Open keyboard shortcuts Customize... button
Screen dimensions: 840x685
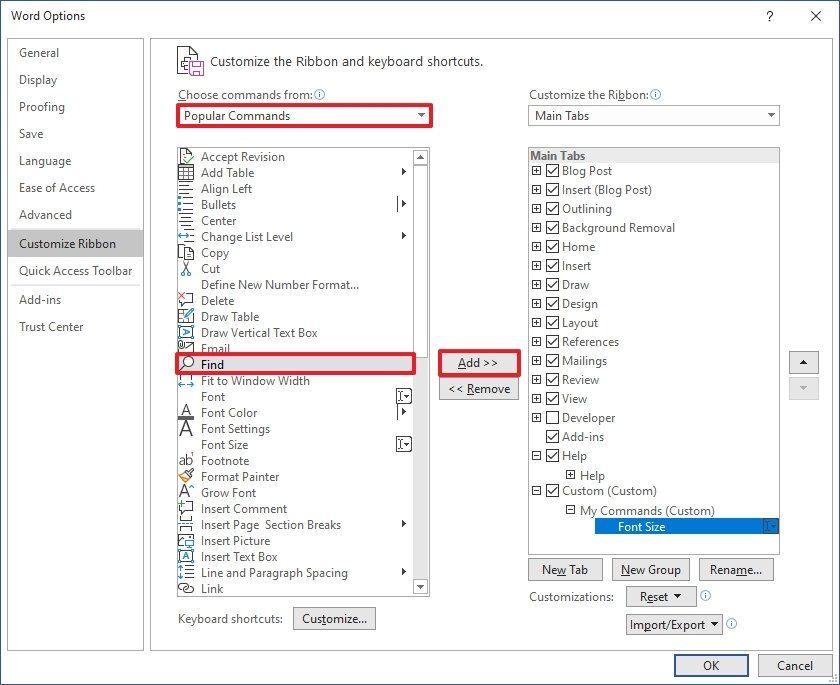[334, 619]
